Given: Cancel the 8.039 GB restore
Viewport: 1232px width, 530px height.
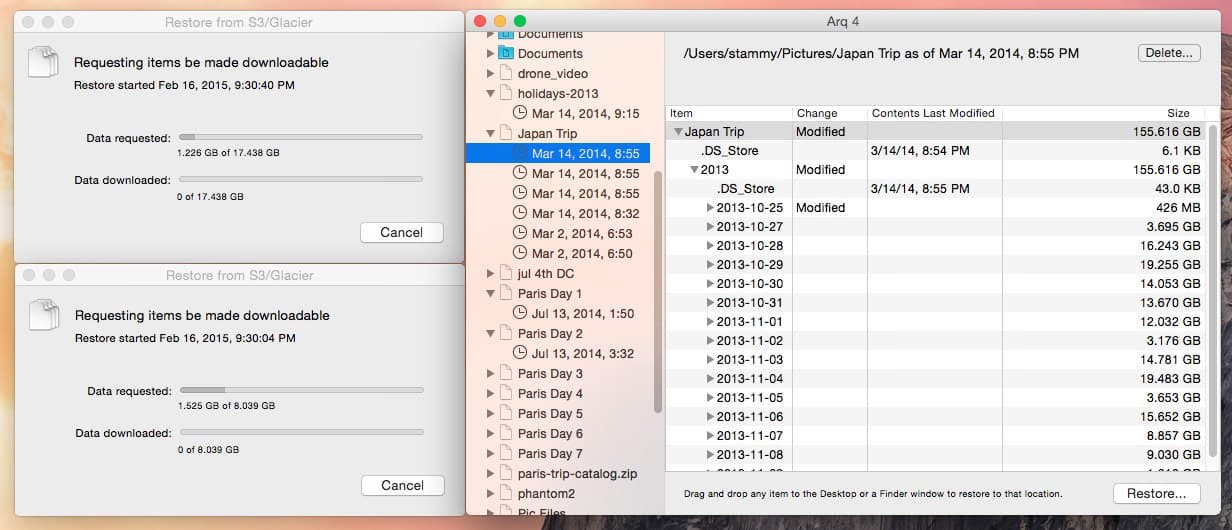Looking at the screenshot, I should [402, 485].
